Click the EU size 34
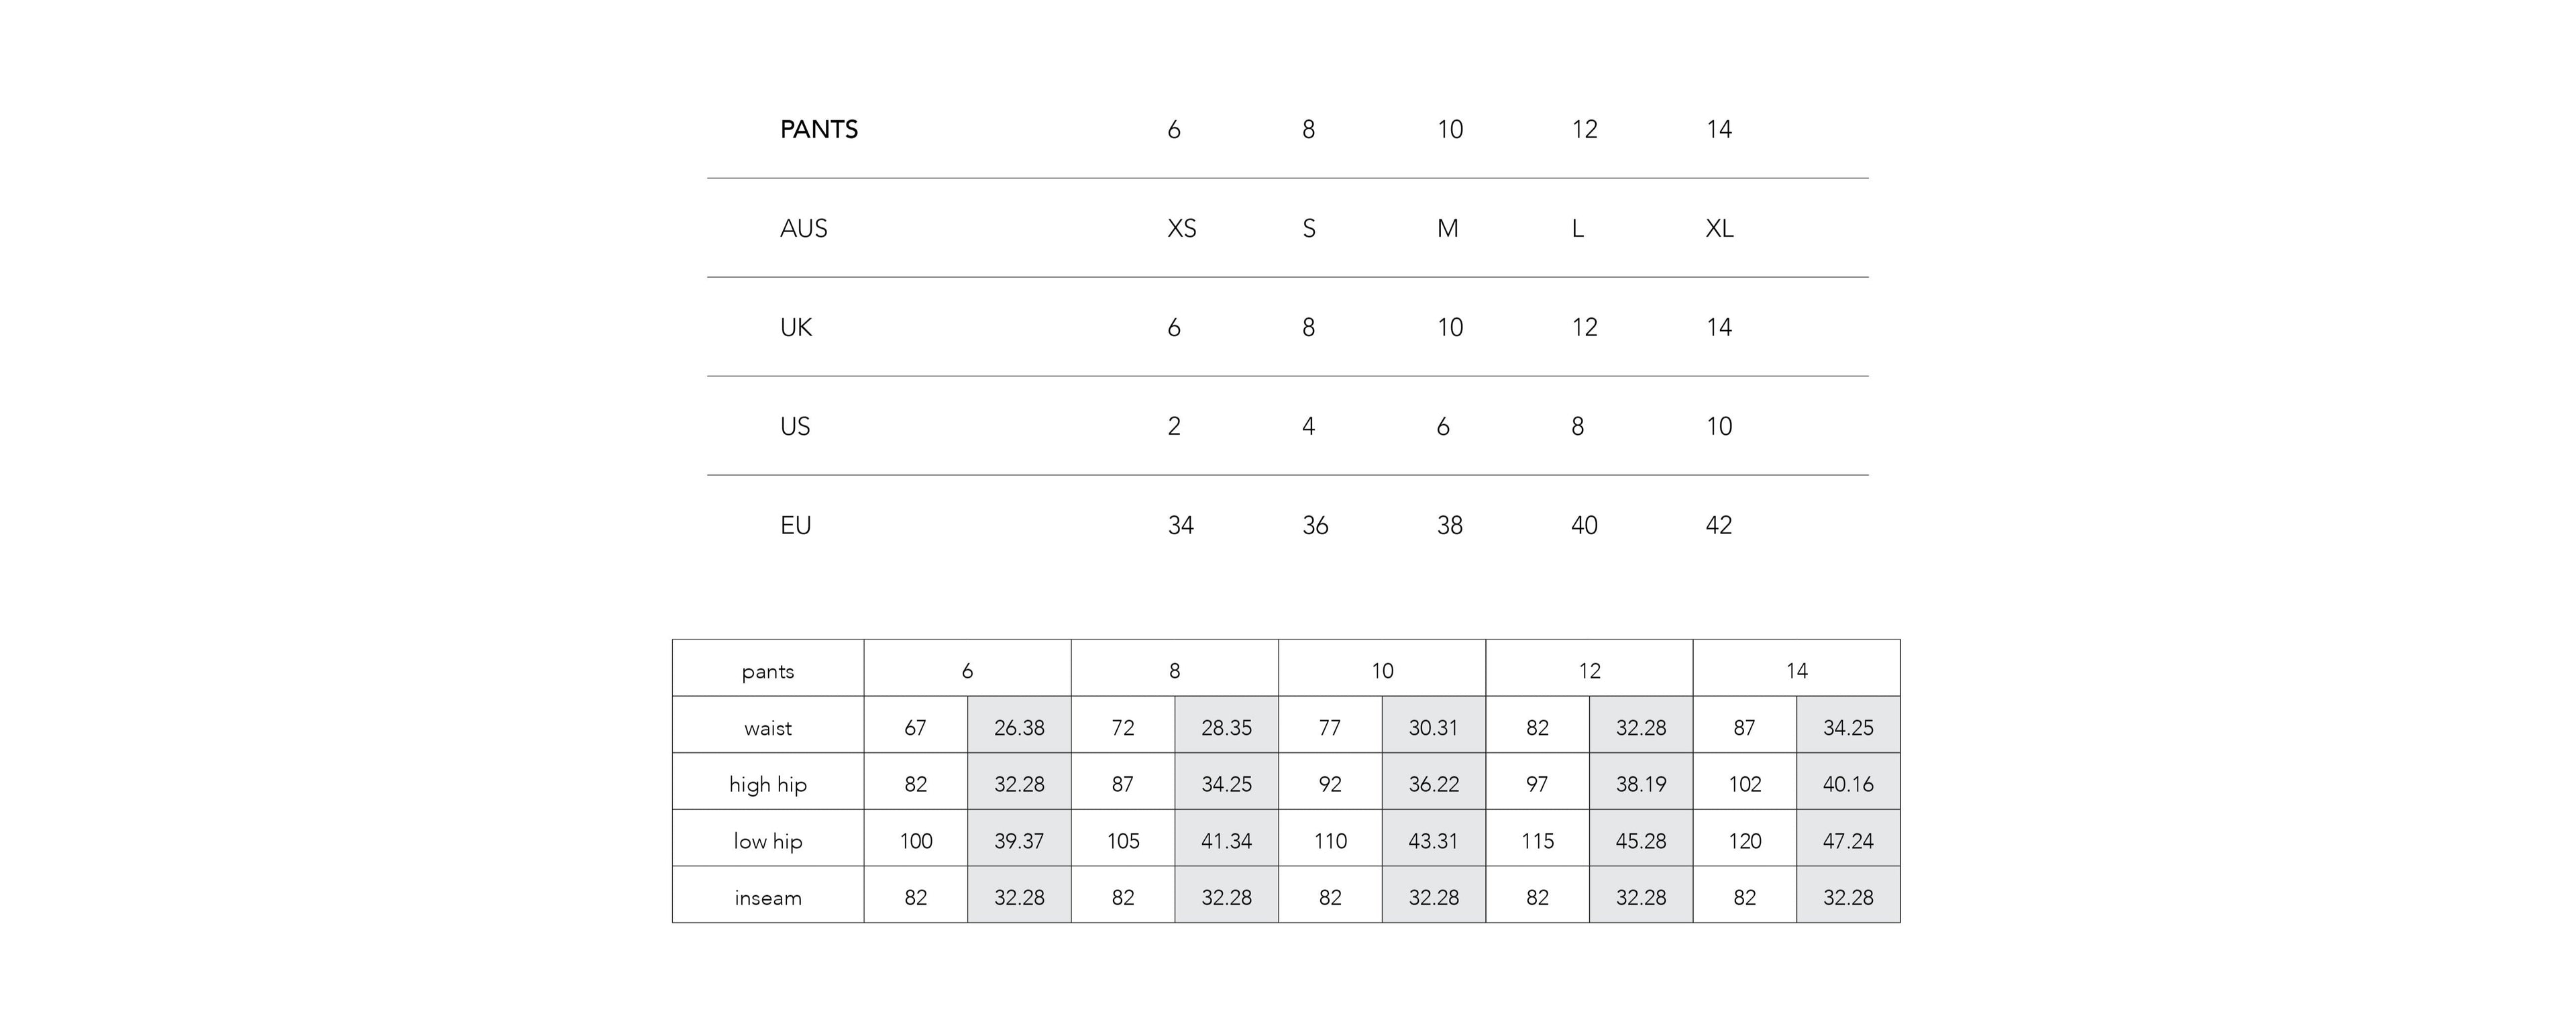 (x=1180, y=525)
